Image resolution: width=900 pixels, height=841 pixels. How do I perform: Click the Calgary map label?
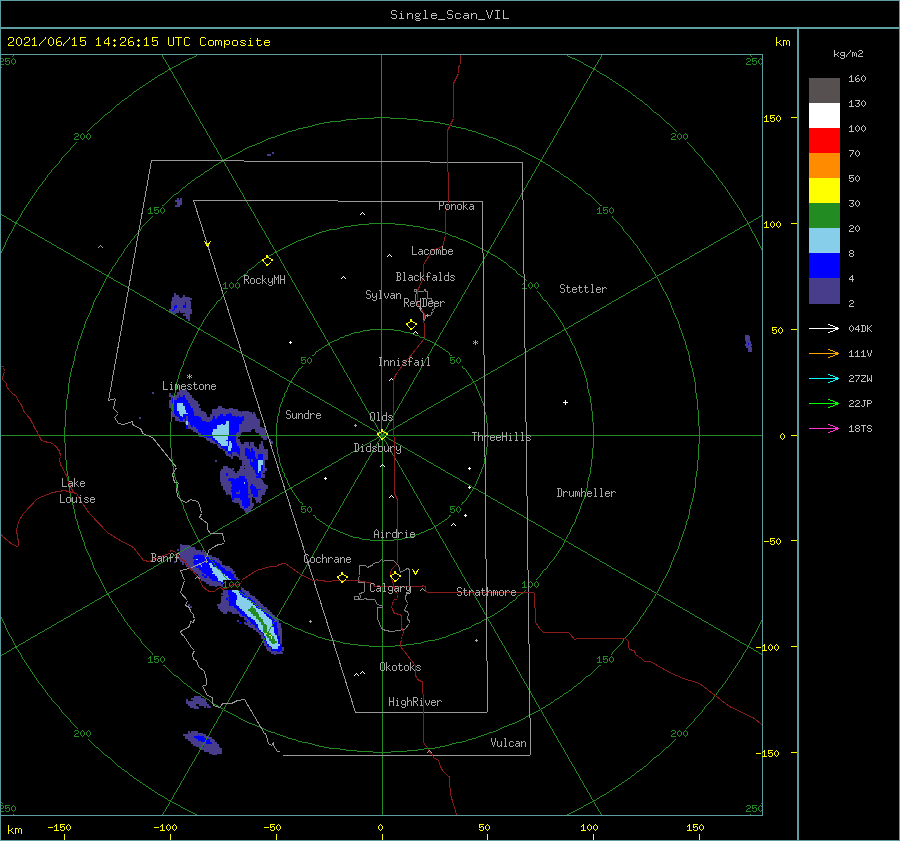point(390,588)
